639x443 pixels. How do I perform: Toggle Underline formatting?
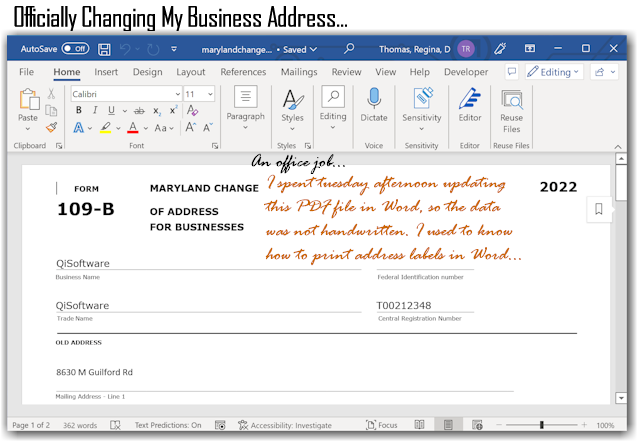[111, 110]
